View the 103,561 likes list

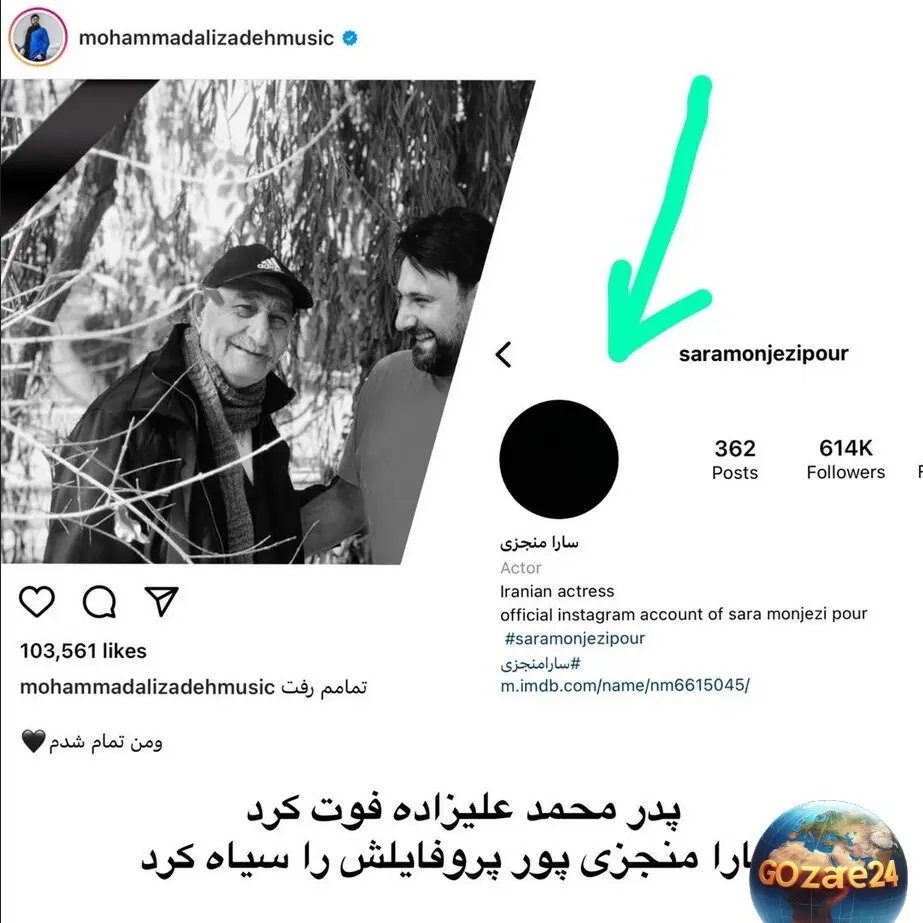coord(83,651)
